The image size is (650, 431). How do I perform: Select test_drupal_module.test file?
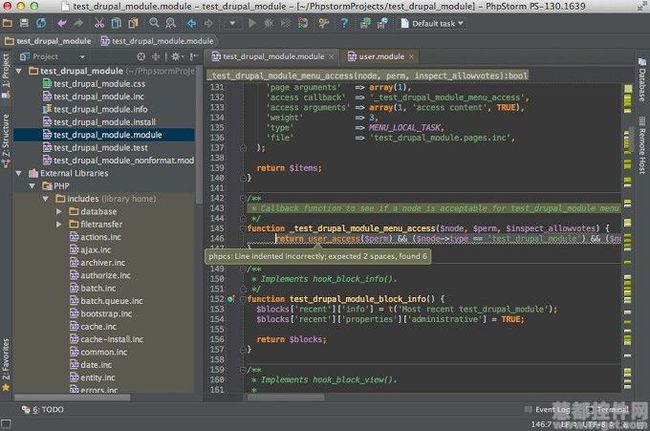coord(101,148)
